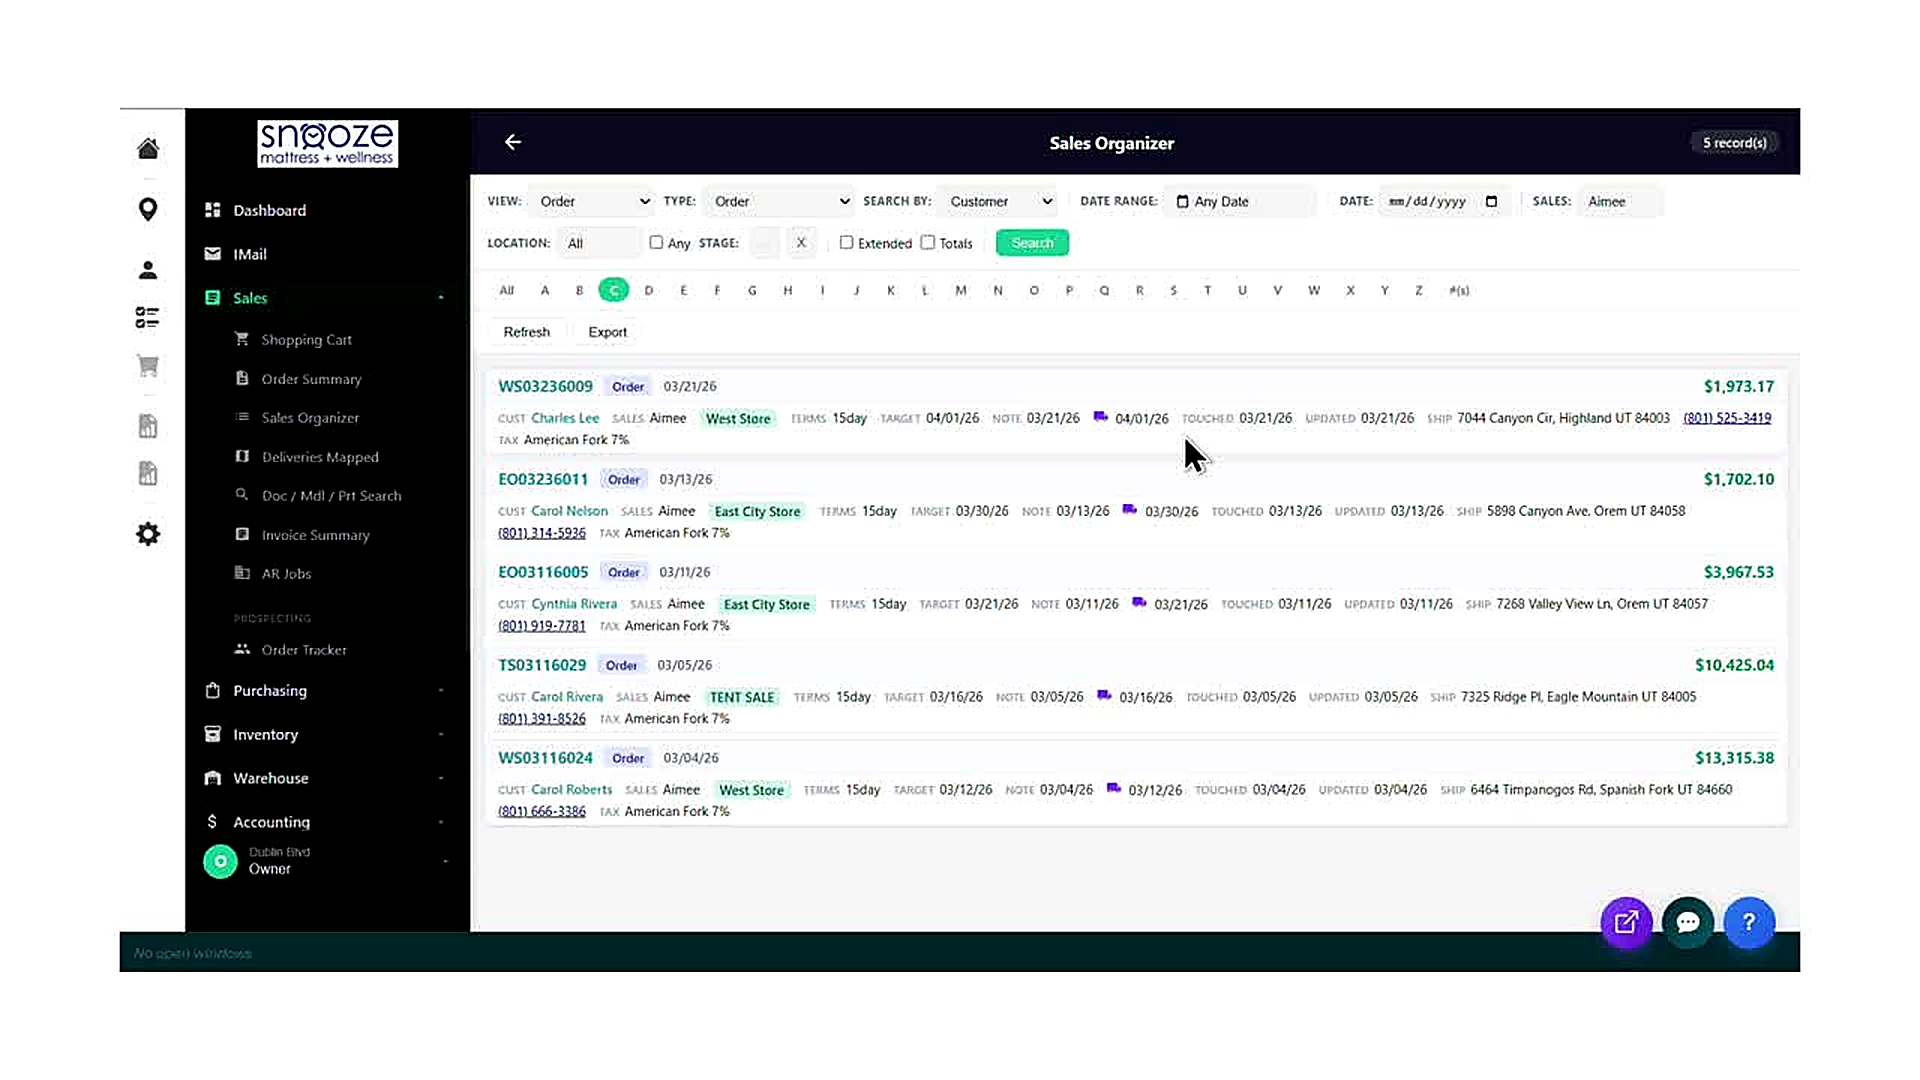The height and width of the screenshot is (1080, 1920).
Task: Click the Location All input field
Action: click(x=599, y=243)
